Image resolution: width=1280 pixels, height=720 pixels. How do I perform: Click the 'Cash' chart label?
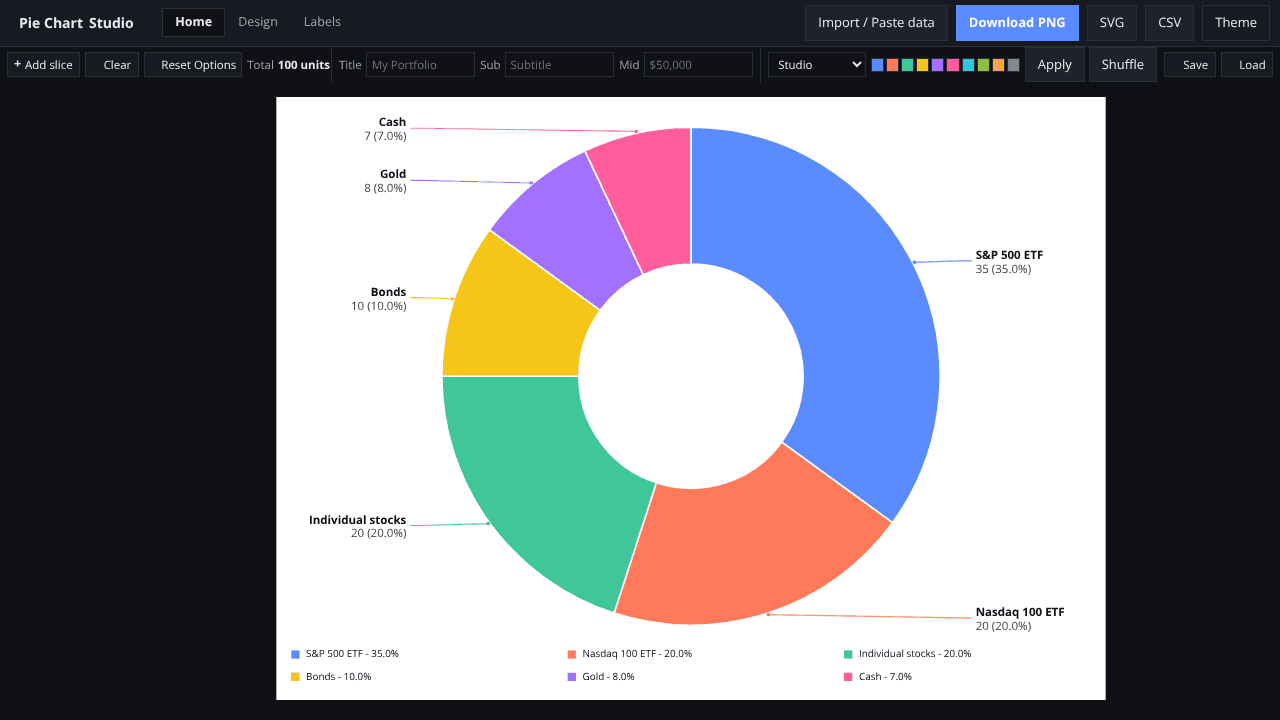(x=392, y=122)
